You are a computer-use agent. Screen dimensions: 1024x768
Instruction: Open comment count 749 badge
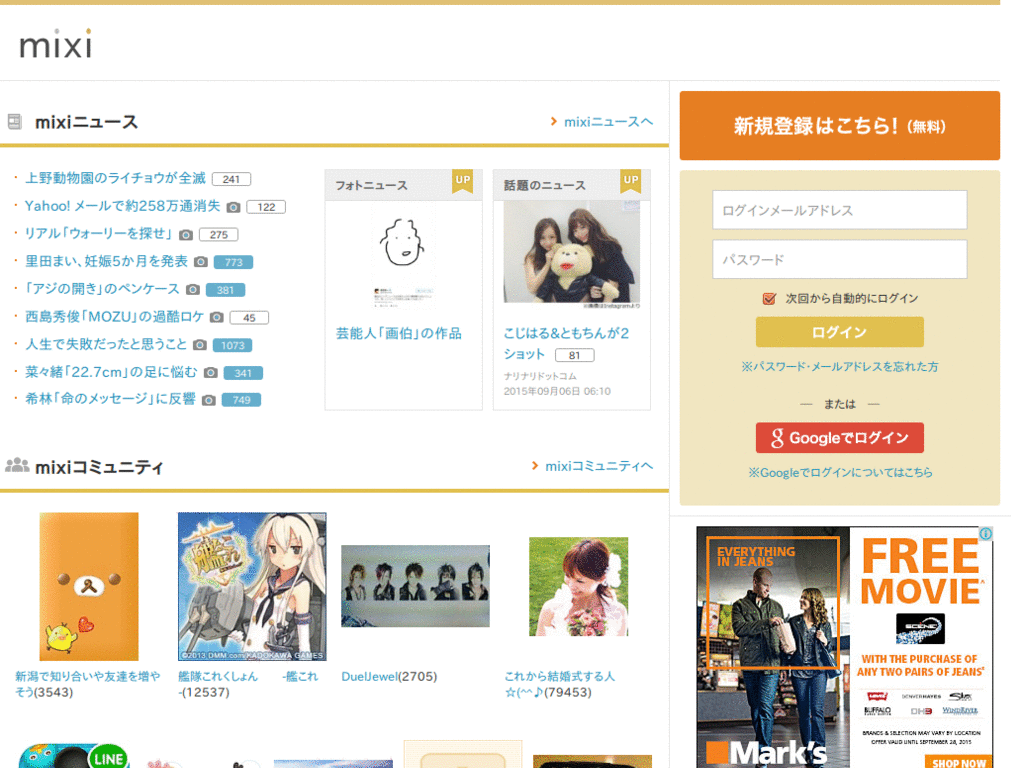241,400
